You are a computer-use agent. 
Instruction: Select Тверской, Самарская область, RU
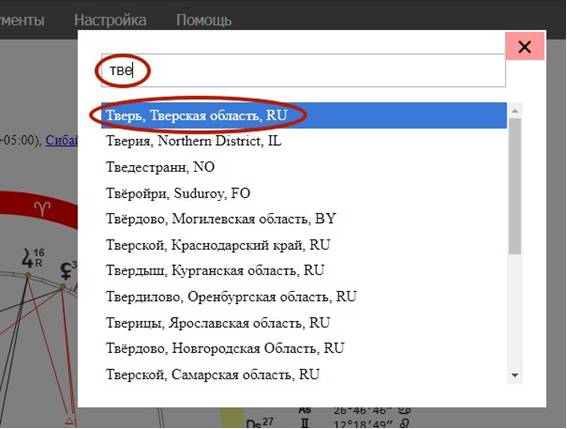(304, 374)
